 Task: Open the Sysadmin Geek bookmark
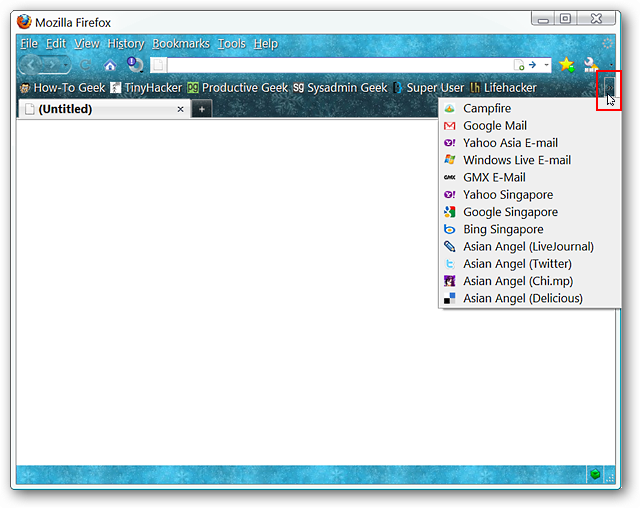point(340,88)
